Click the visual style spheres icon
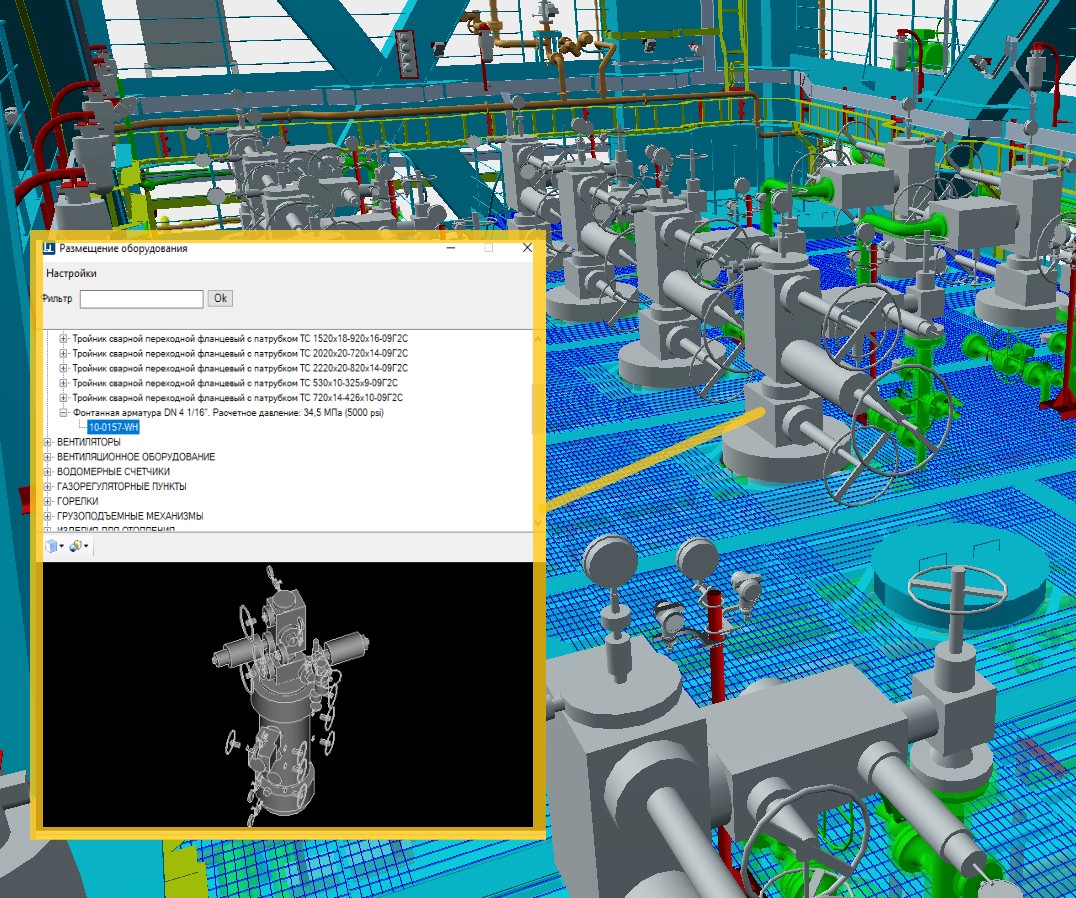 (75, 546)
